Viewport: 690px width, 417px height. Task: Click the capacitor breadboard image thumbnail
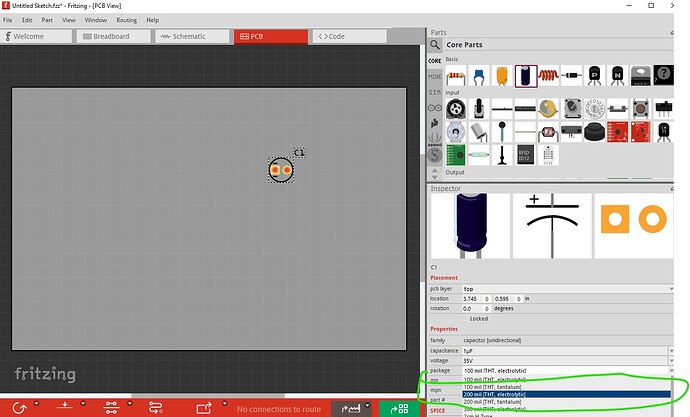click(470, 226)
